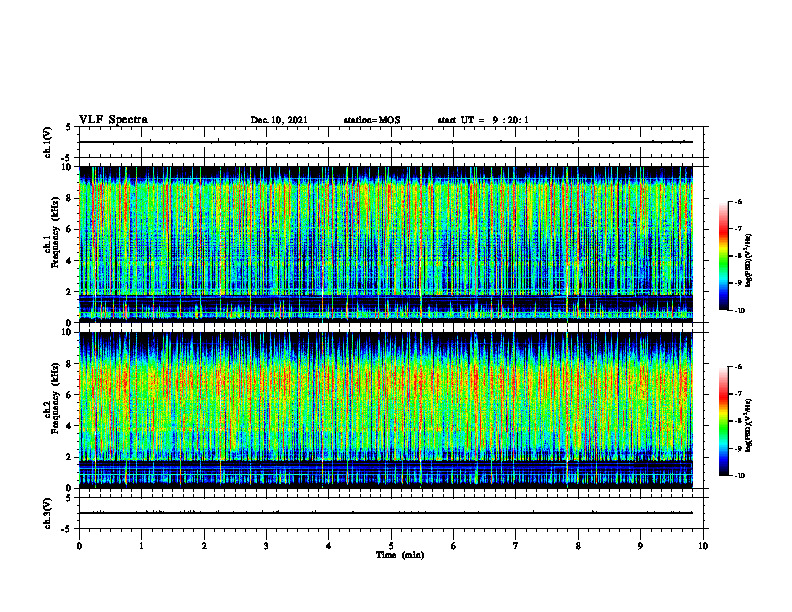This screenshot has width=792, height=612.
Task: Click the "VLF Spectra" plot title
Action: (113, 120)
